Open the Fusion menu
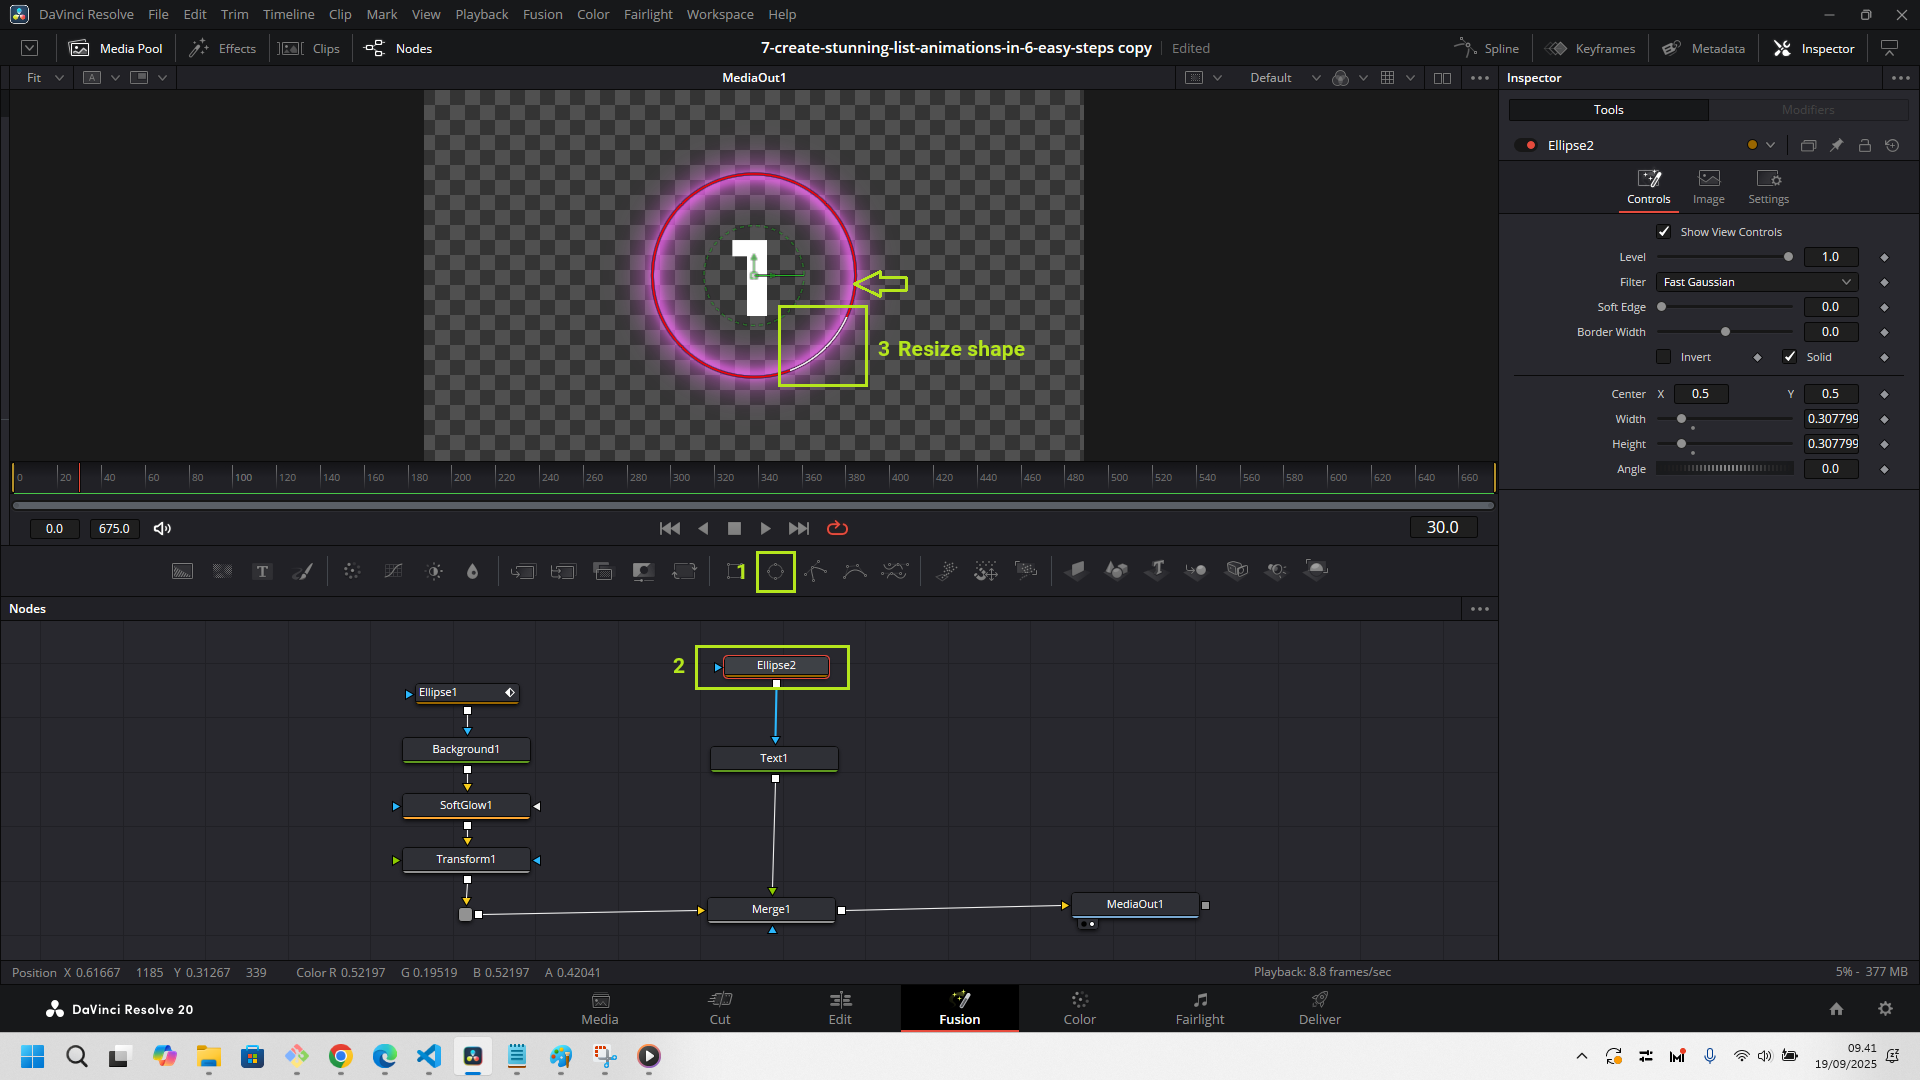Screen dimensions: 1920x1080 (x=542, y=14)
